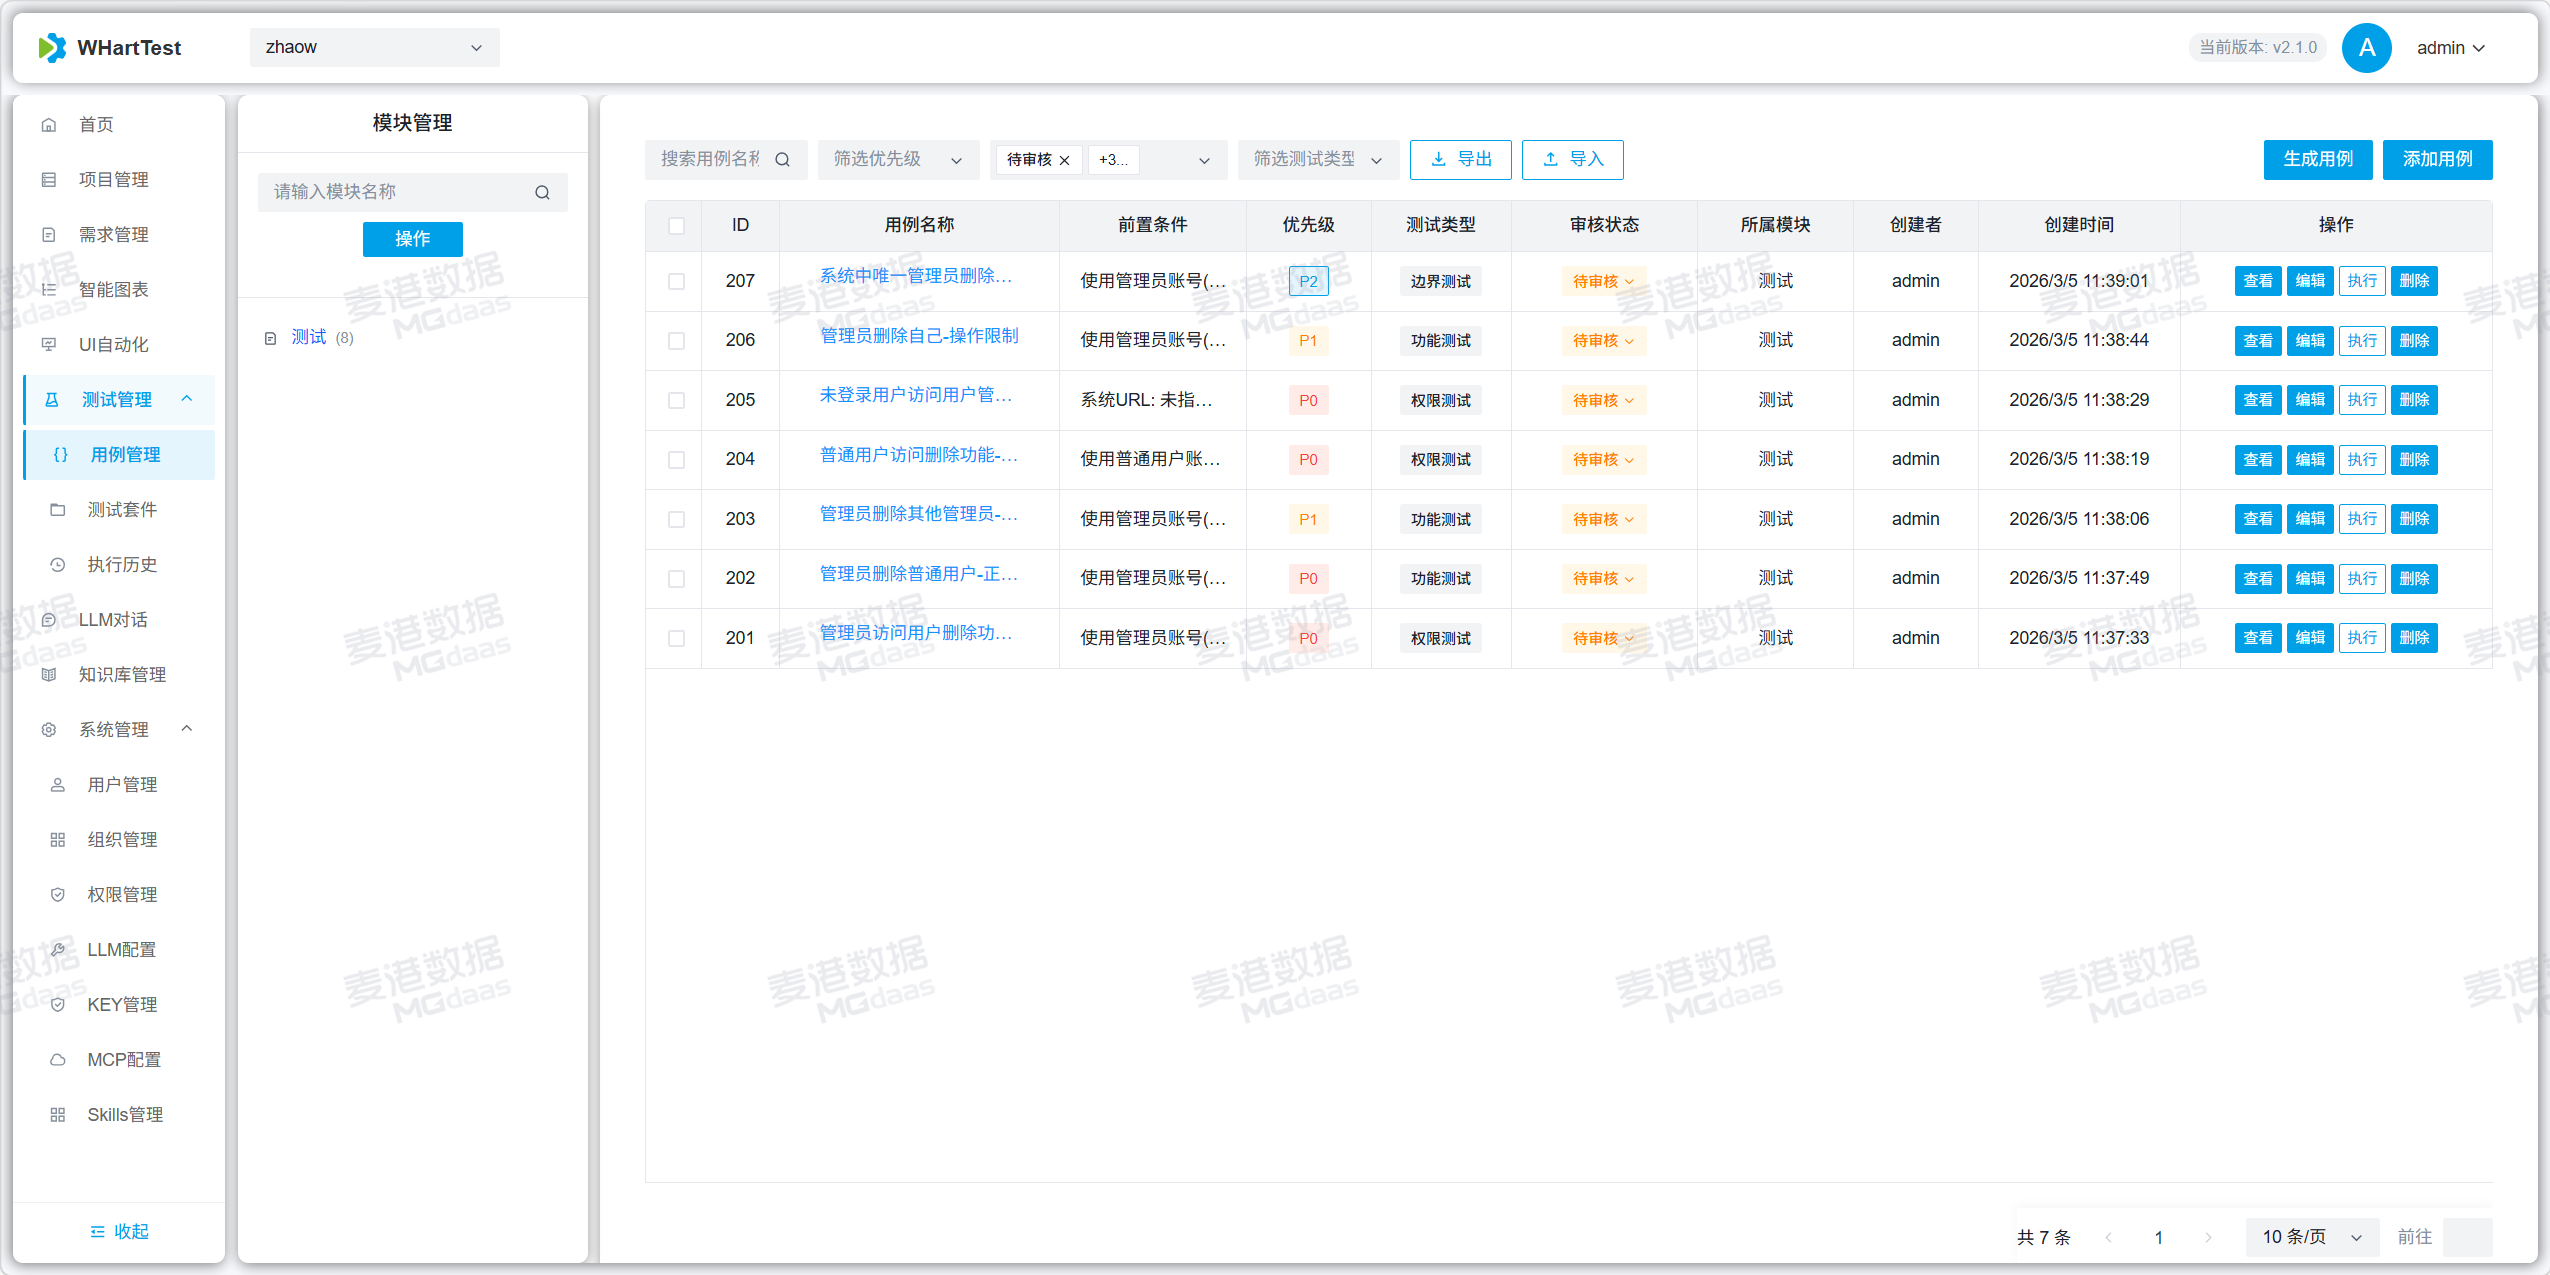The width and height of the screenshot is (2550, 1275).
Task: Open 执行历史 using its clock icon
Action: [x=57, y=564]
